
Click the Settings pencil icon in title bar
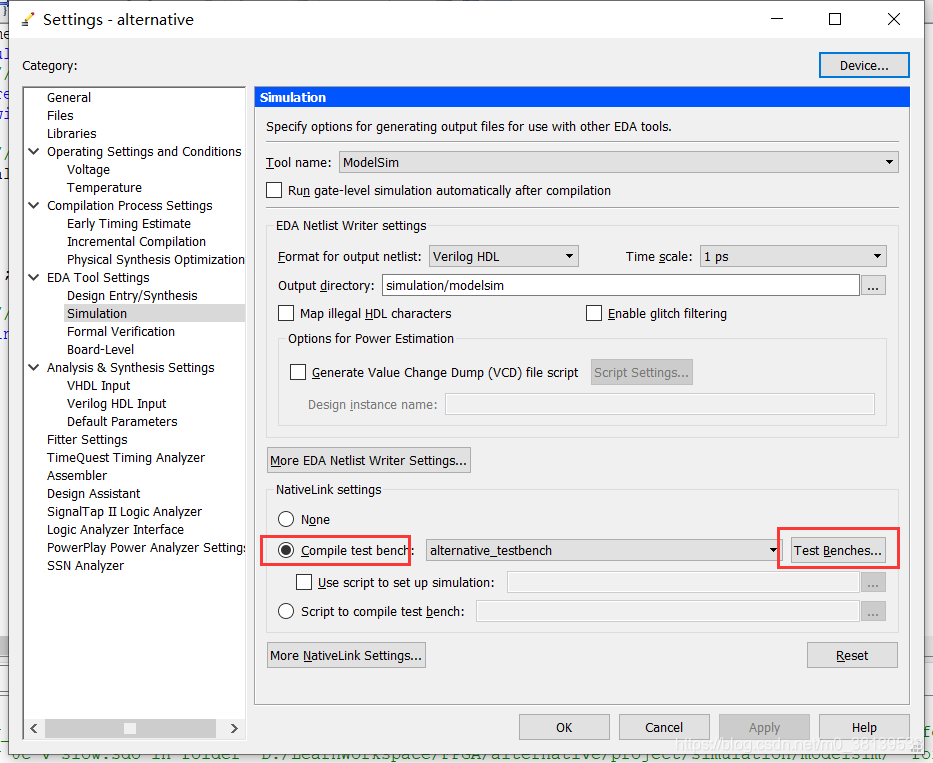tap(27, 20)
